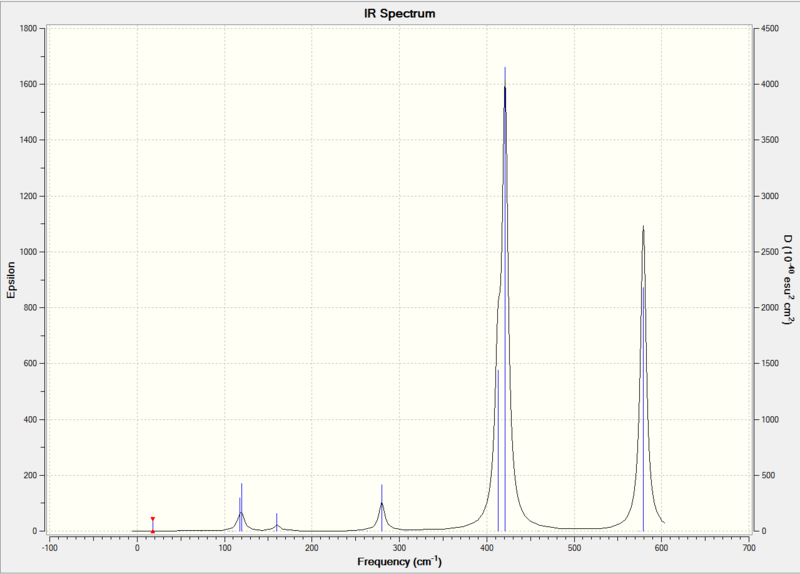The image size is (800, 574).
Task: Click the "1800" tick label
Action: [x=29, y=29]
